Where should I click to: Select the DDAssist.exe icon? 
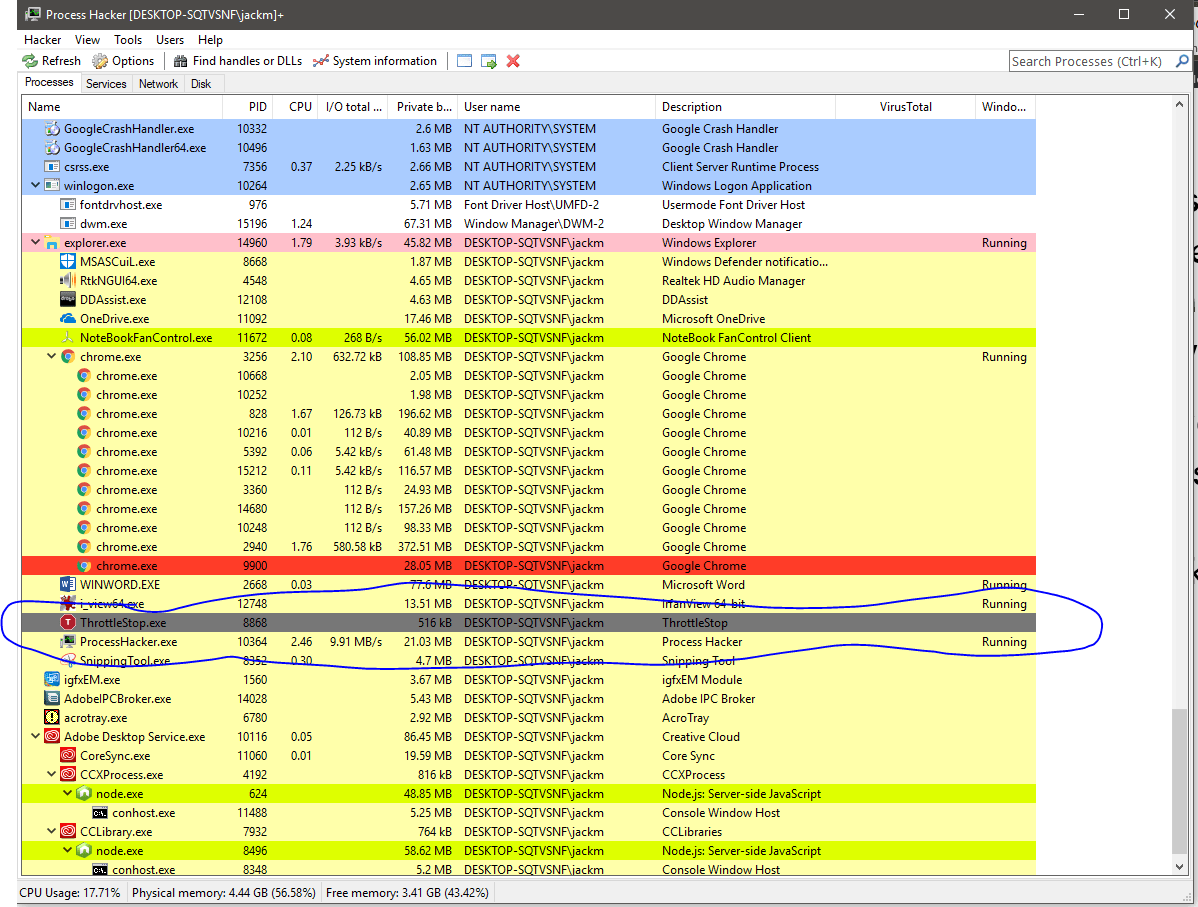coord(68,300)
